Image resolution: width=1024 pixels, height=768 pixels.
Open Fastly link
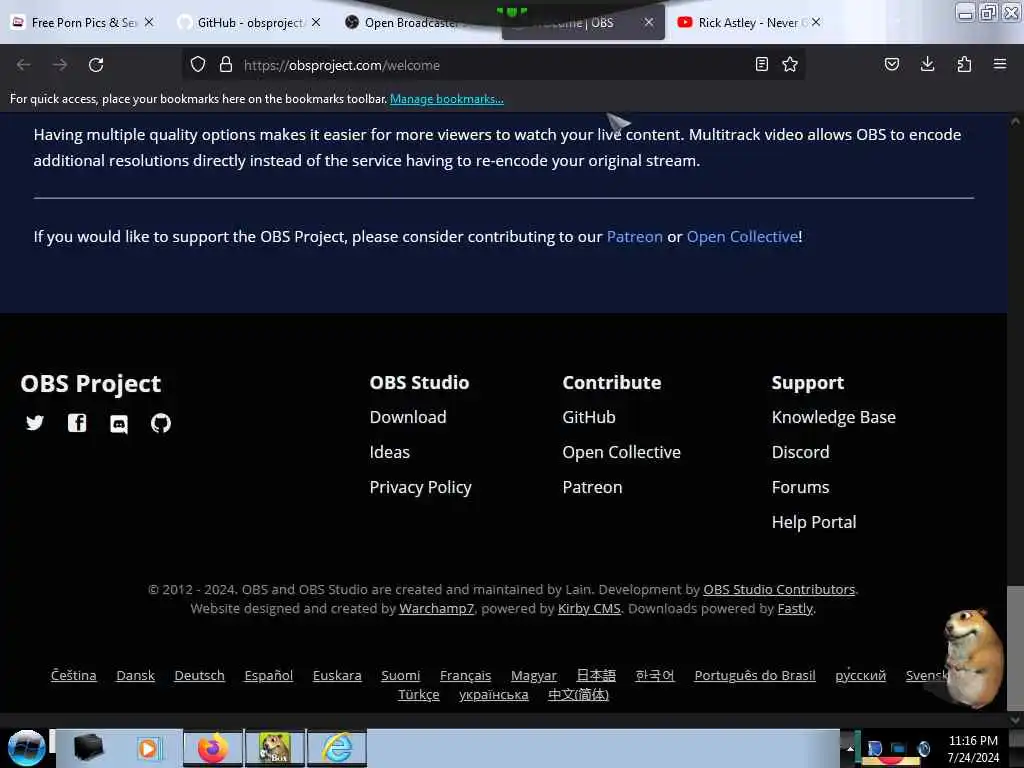point(795,609)
